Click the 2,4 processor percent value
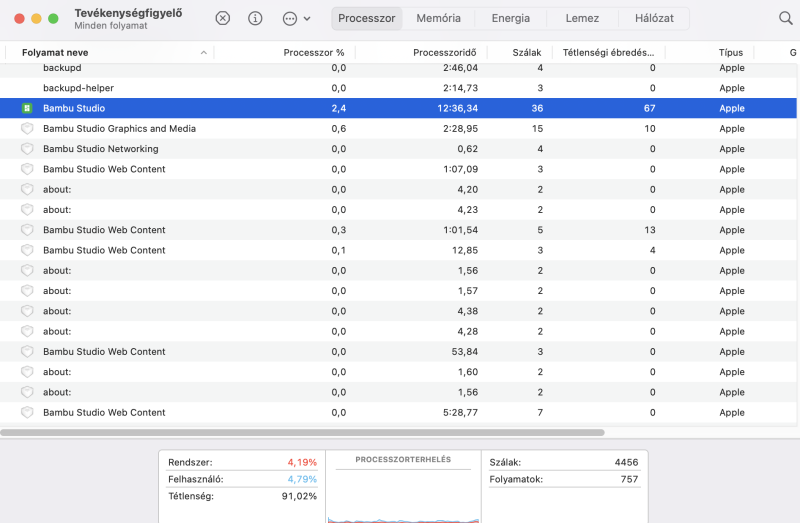The width and height of the screenshot is (800, 523). (x=339, y=108)
